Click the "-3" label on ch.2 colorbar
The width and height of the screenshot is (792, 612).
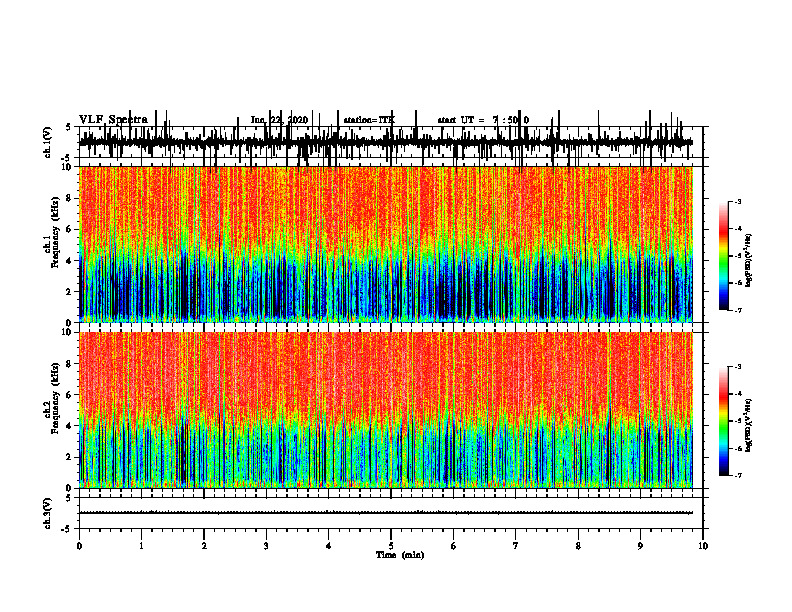[738, 367]
